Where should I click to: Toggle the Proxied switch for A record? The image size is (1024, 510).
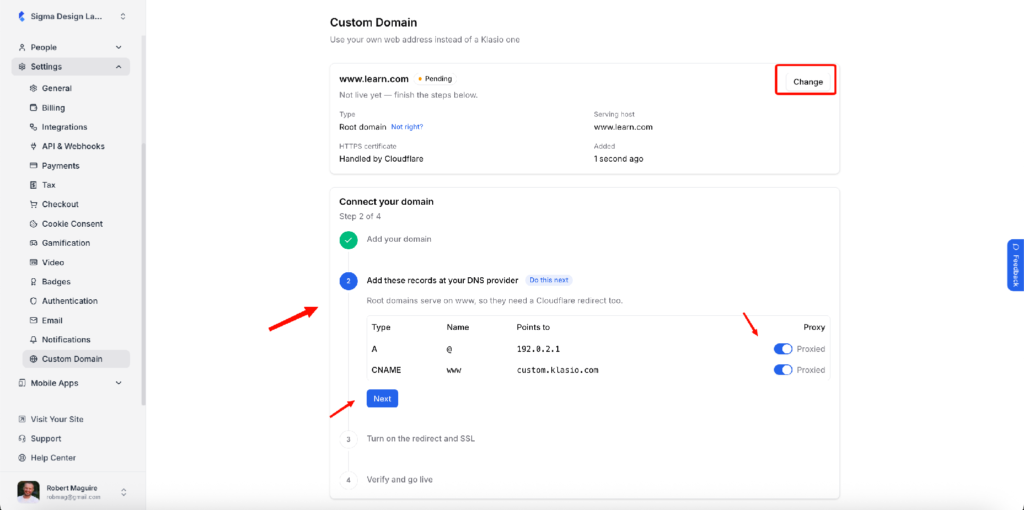coord(782,349)
